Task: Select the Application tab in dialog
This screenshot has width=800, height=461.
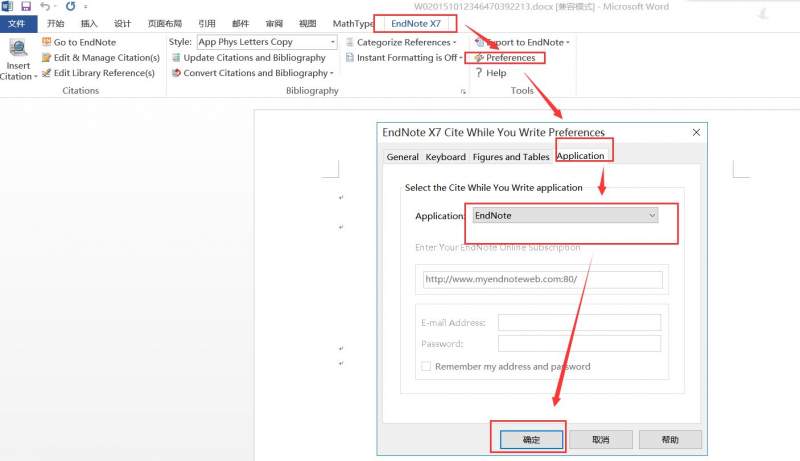Action: pos(580,156)
